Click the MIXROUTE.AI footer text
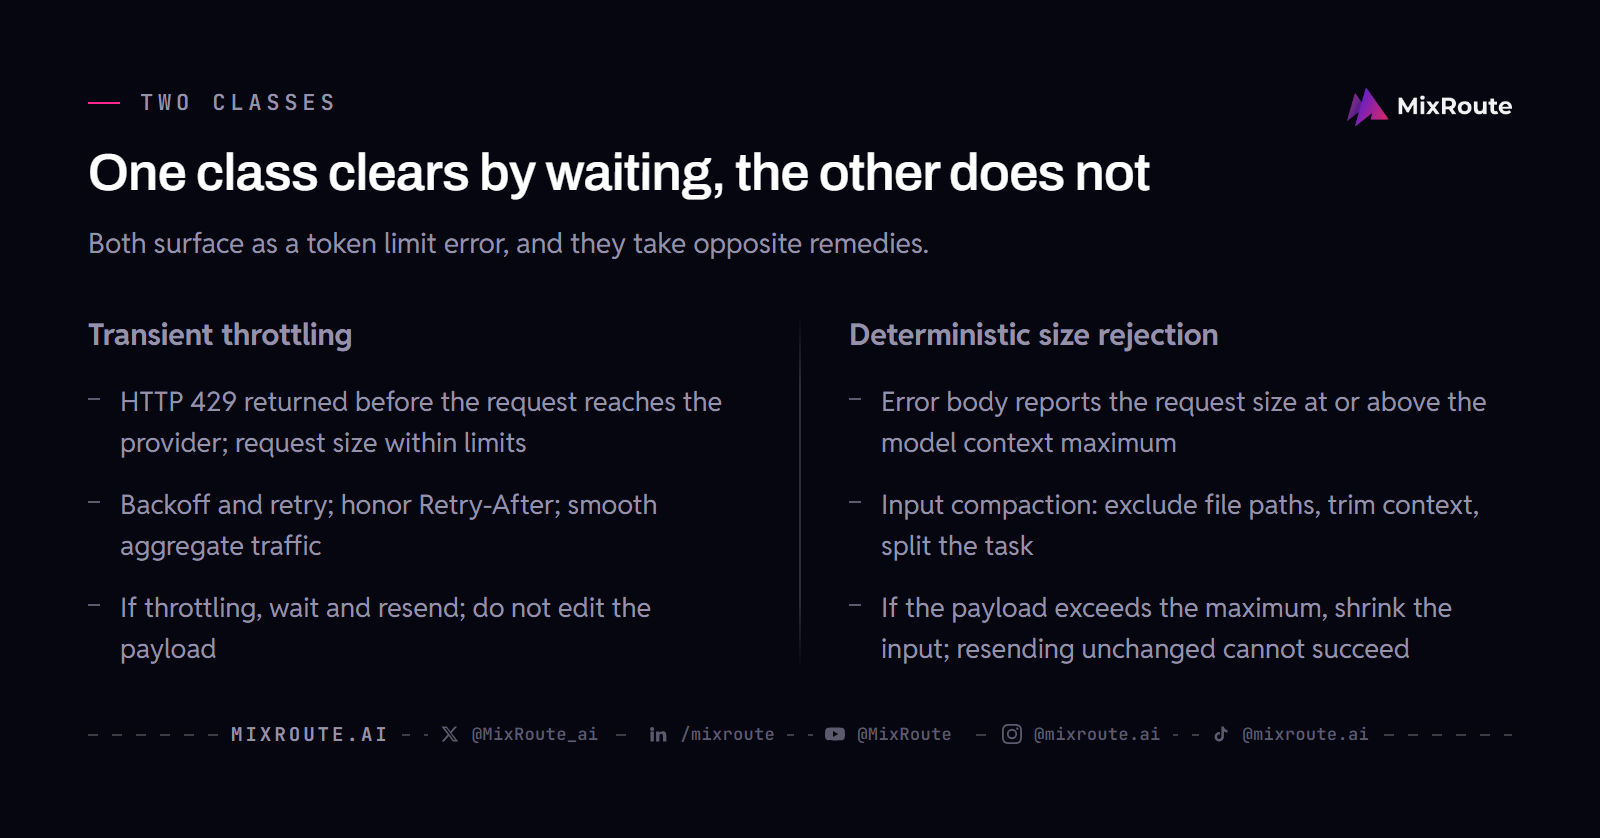The image size is (1600, 838). point(309,734)
